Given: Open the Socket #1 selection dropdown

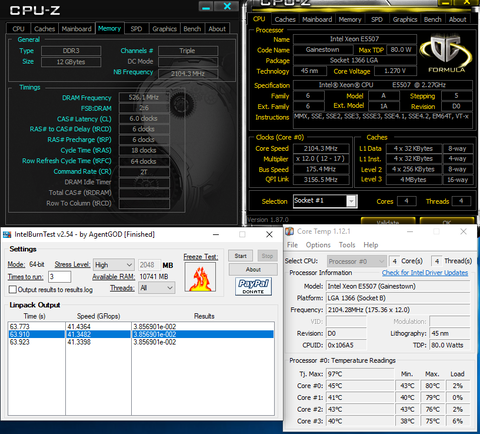Looking at the screenshot, I should pyautogui.click(x=325, y=201).
